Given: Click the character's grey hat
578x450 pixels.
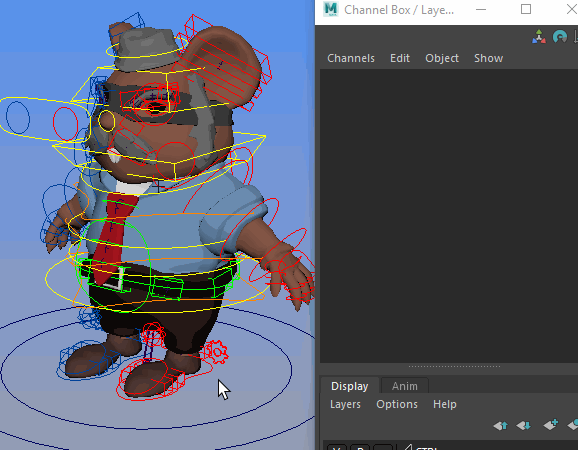Looking at the screenshot, I should tap(147, 50).
